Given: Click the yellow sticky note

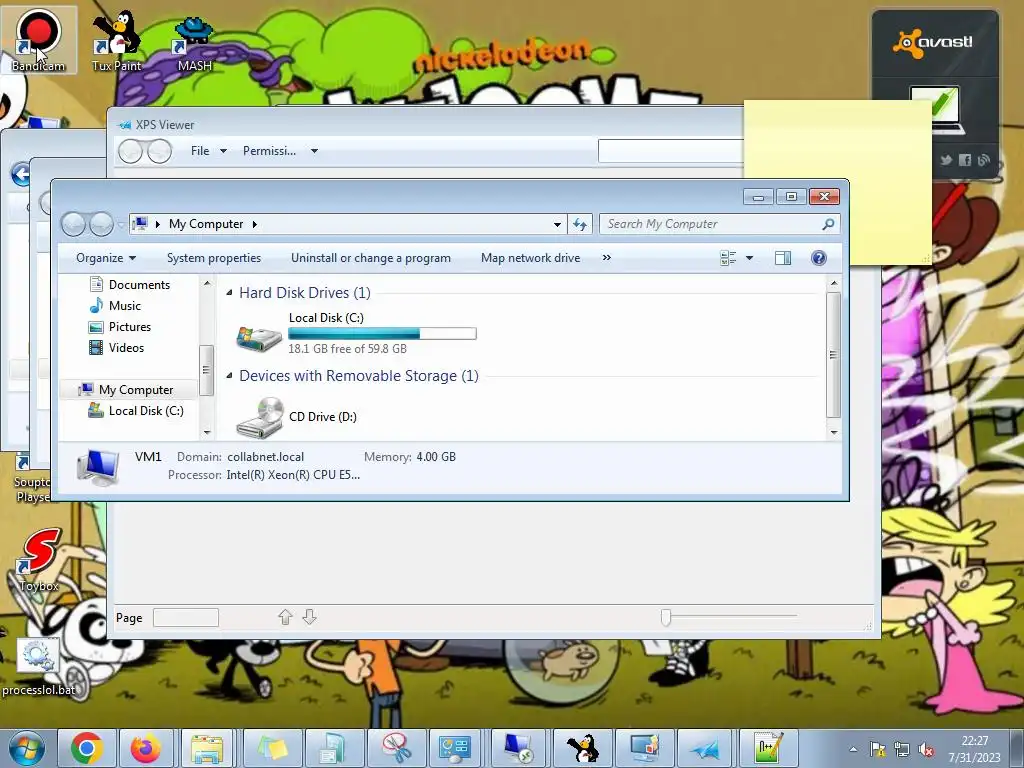Looking at the screenshot, I should point(837,140).
